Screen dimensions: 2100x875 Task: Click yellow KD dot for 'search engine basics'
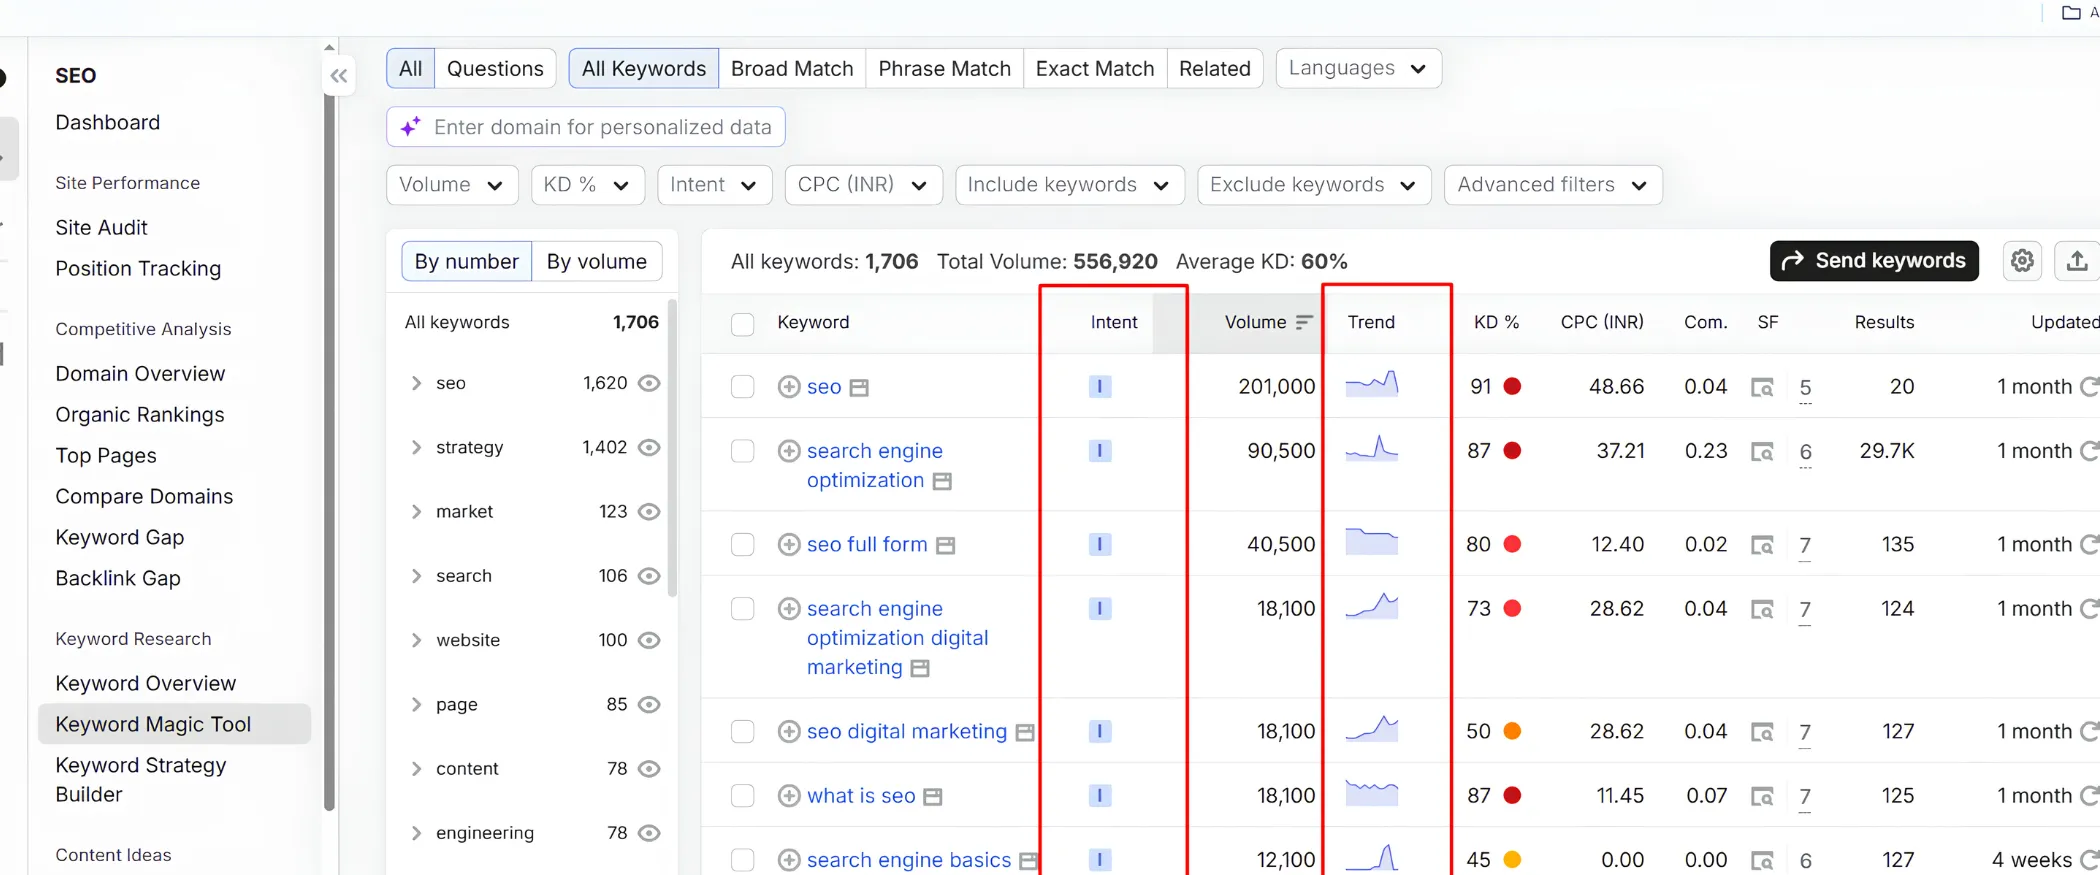click(x=1512, y=860)
